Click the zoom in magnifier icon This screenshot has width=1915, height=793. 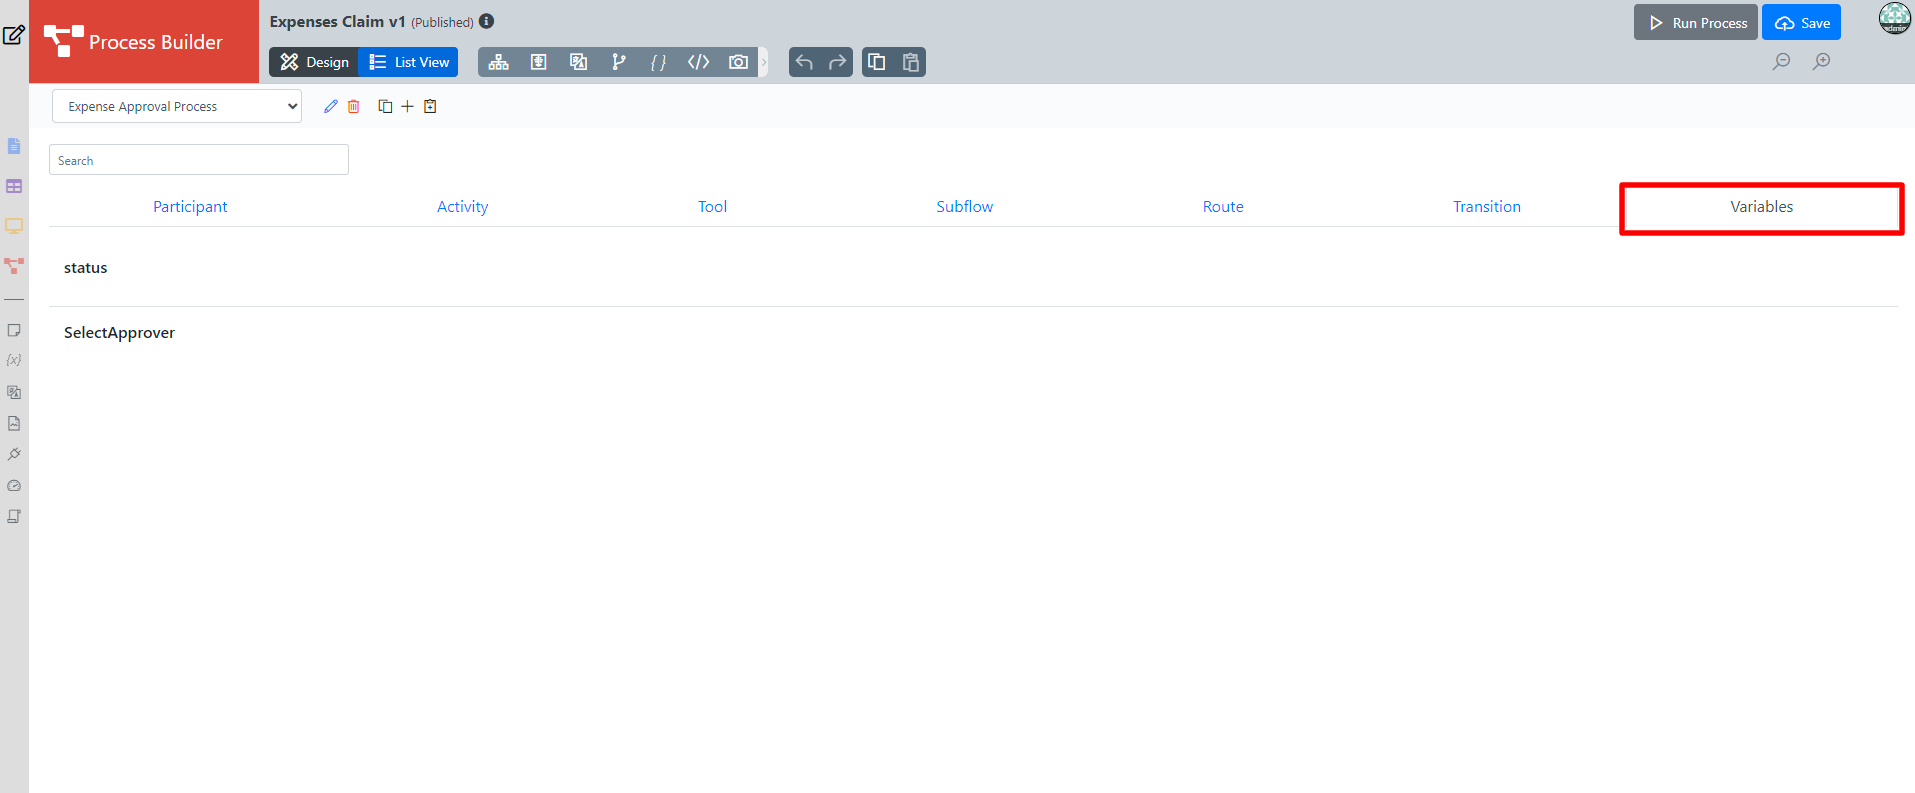click(1822, 62)
